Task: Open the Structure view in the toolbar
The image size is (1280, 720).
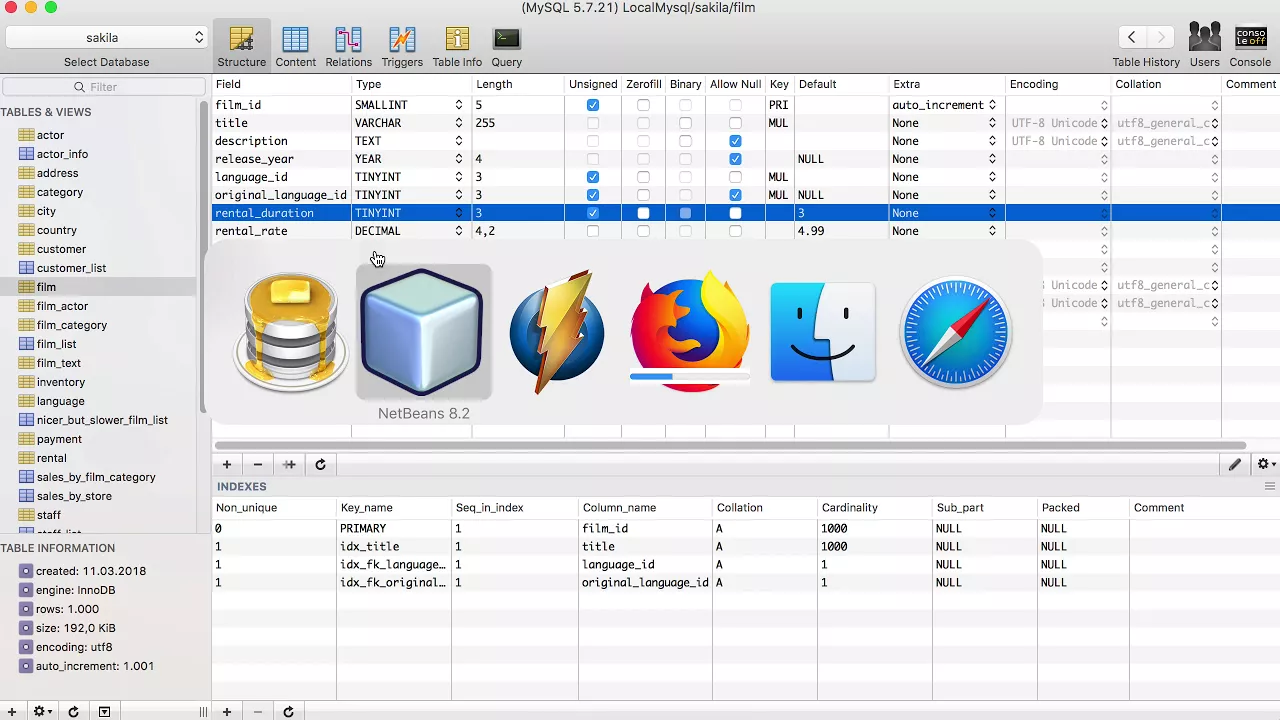Action: pyautogui.click(x=241, y=46)
